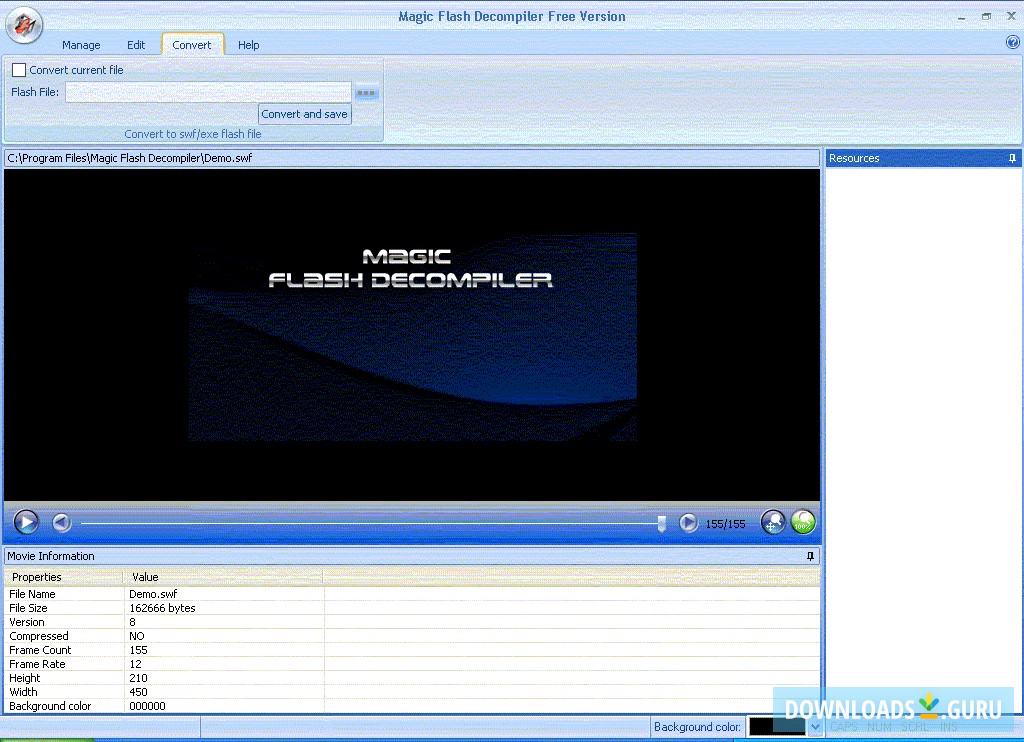
Task: Click the rewind-to-start playback icon
Action: 61,521
